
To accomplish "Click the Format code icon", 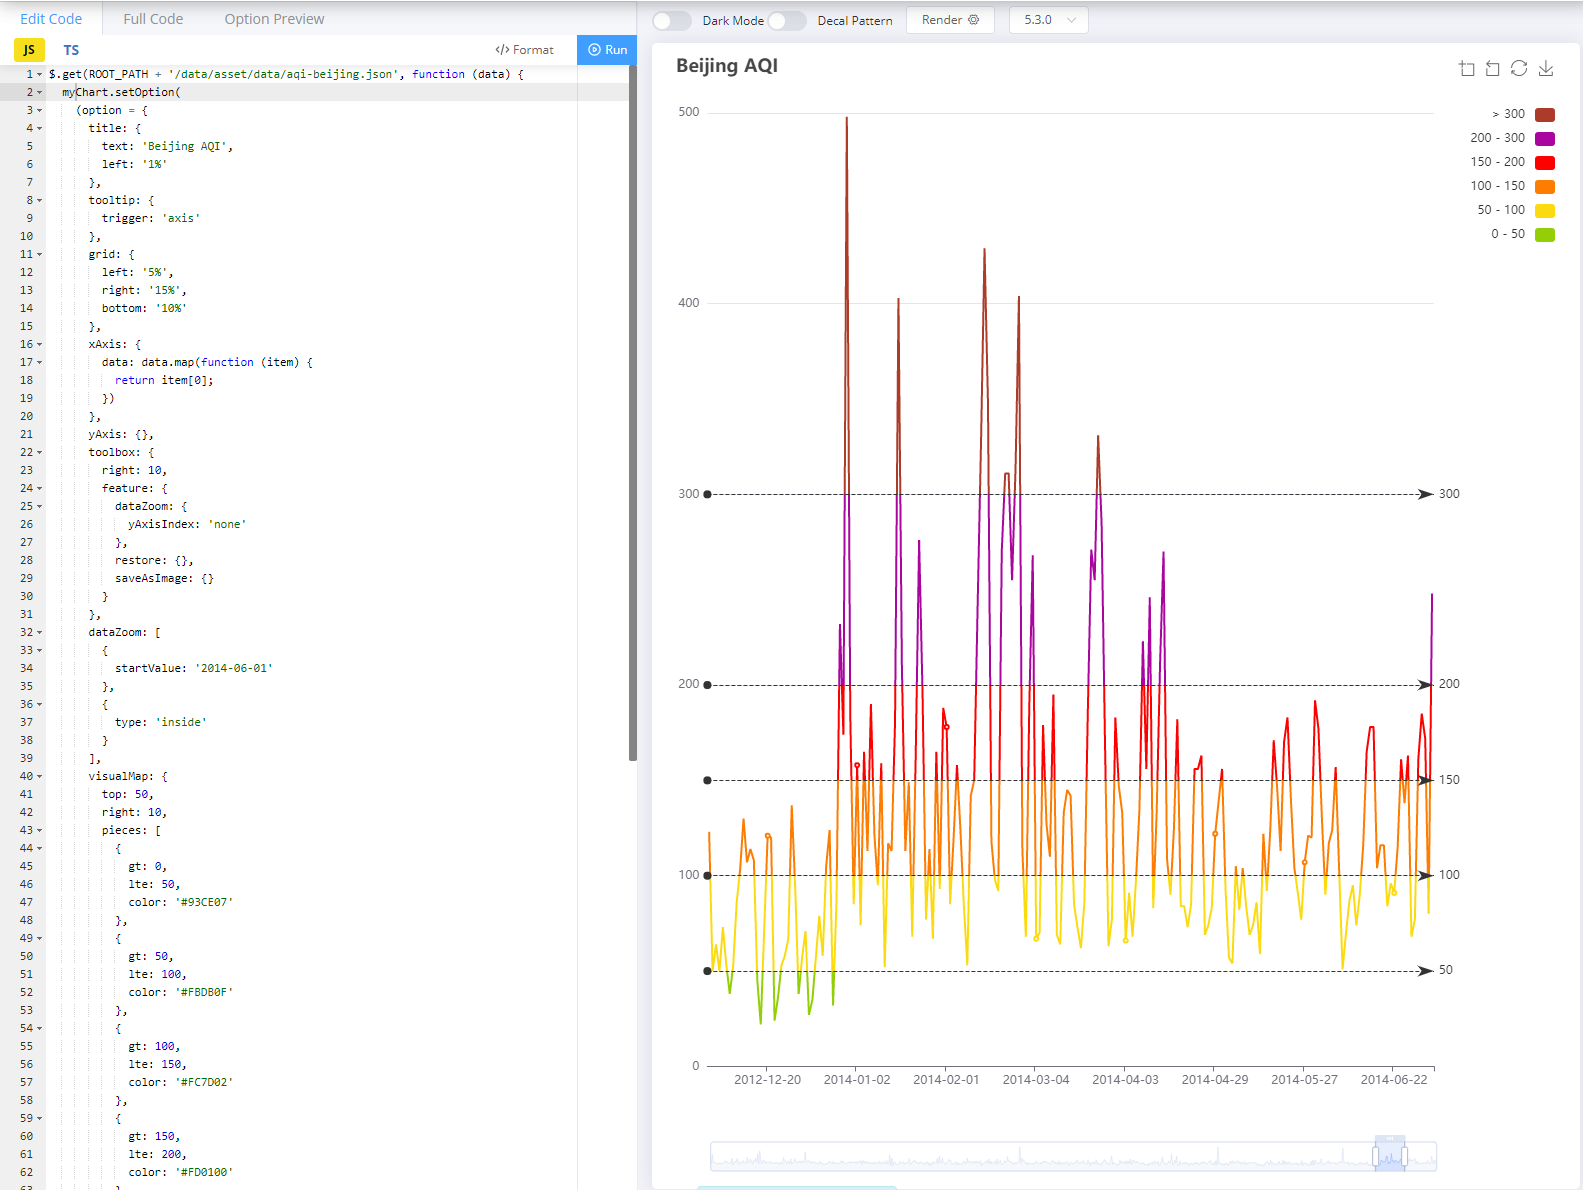I will pos(502,50).
